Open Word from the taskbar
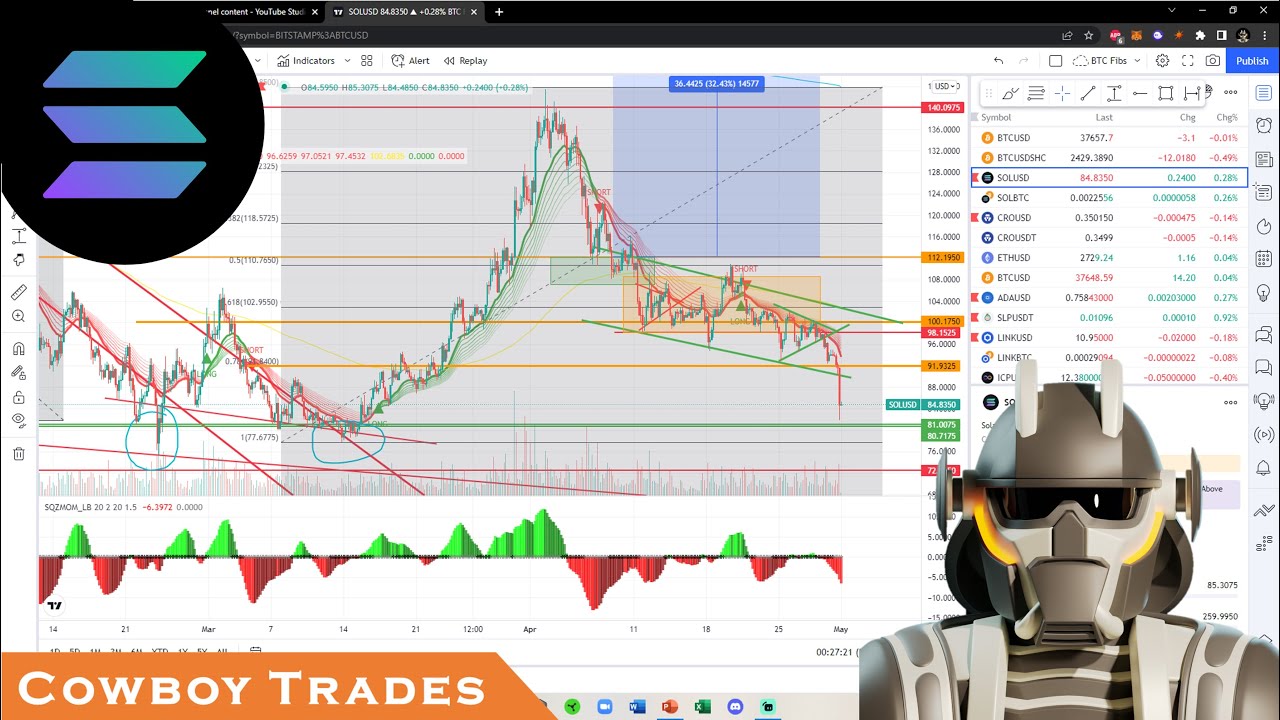The width and height of the screenshot is (1280, 720). coord(637,707)
